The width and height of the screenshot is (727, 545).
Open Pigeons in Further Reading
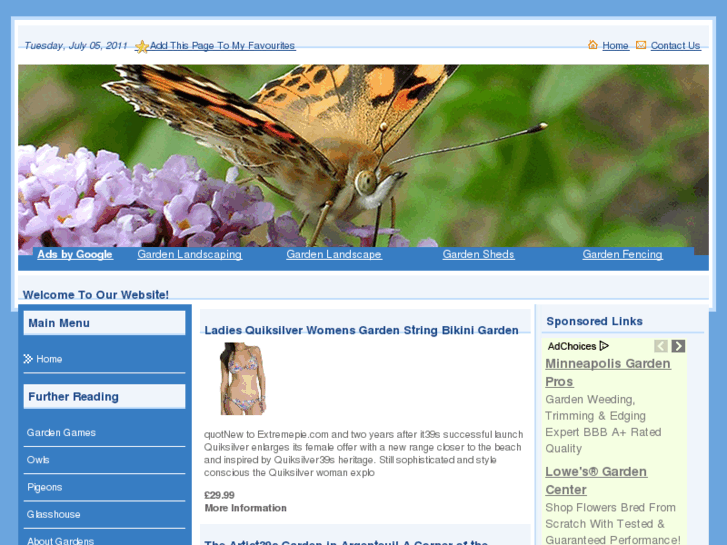pos(44,487)
